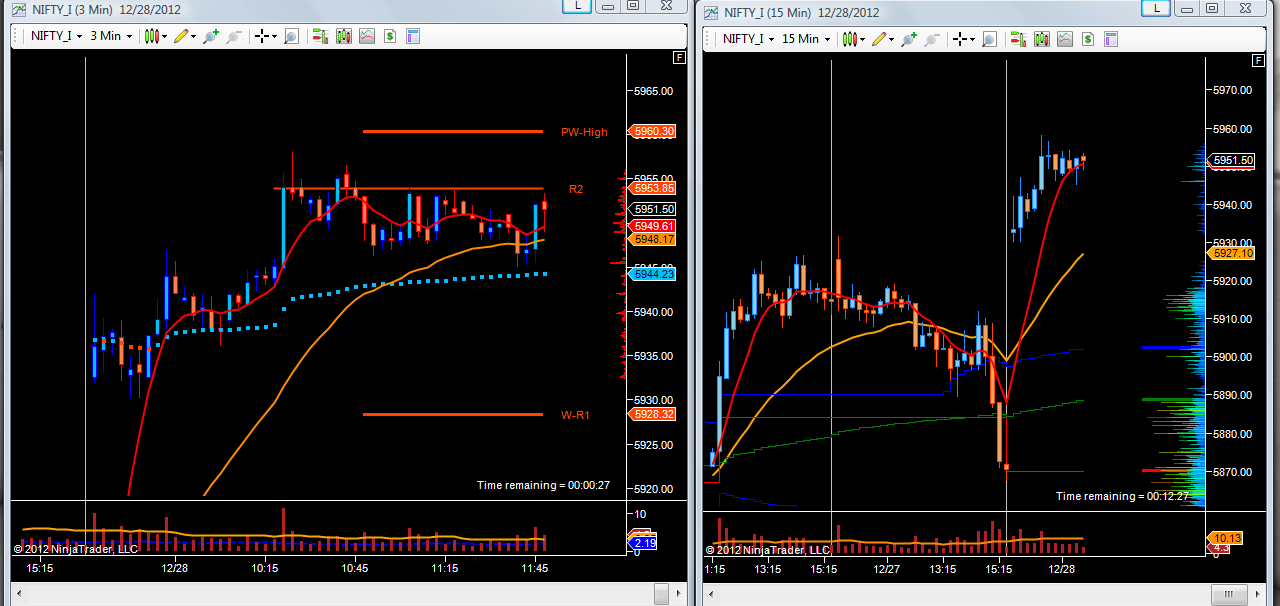
Task: Click the 5960.30 PW-High price marker
Action: point(652,131)
